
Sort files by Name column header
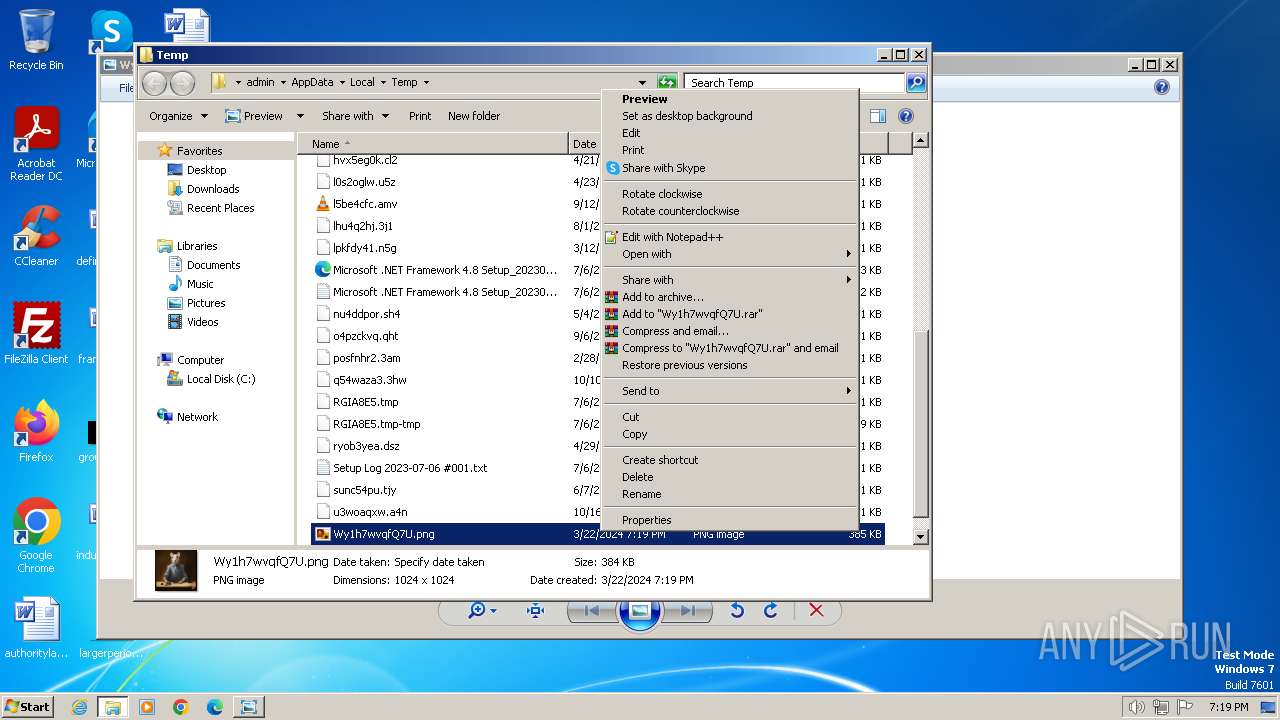pyautogui.click(x=433, y=144)
